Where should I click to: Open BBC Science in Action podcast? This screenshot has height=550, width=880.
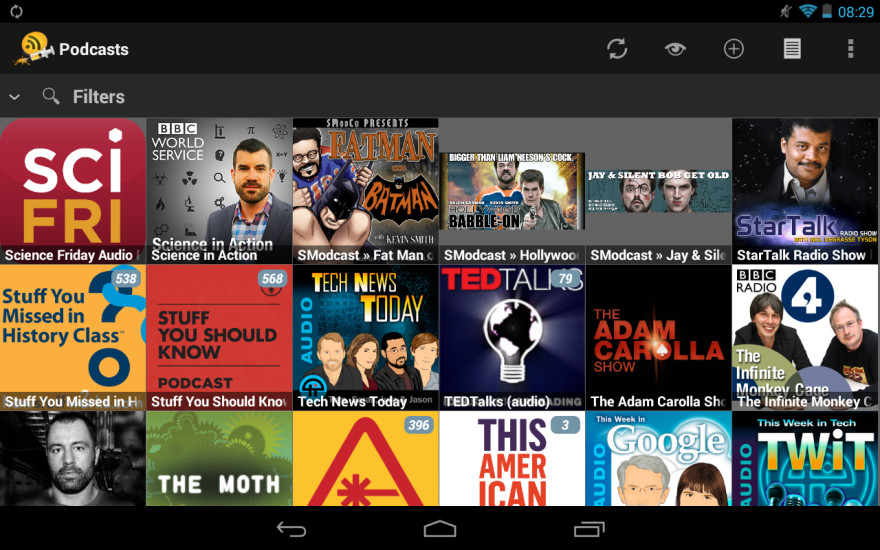(219, 191)
